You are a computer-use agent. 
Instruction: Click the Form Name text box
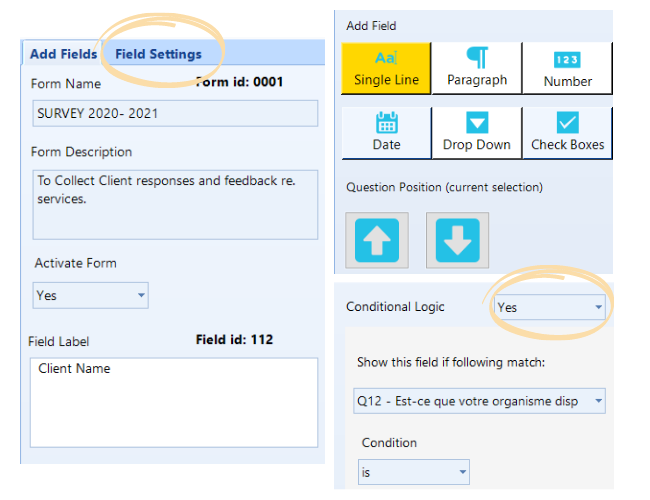(175, 113)
